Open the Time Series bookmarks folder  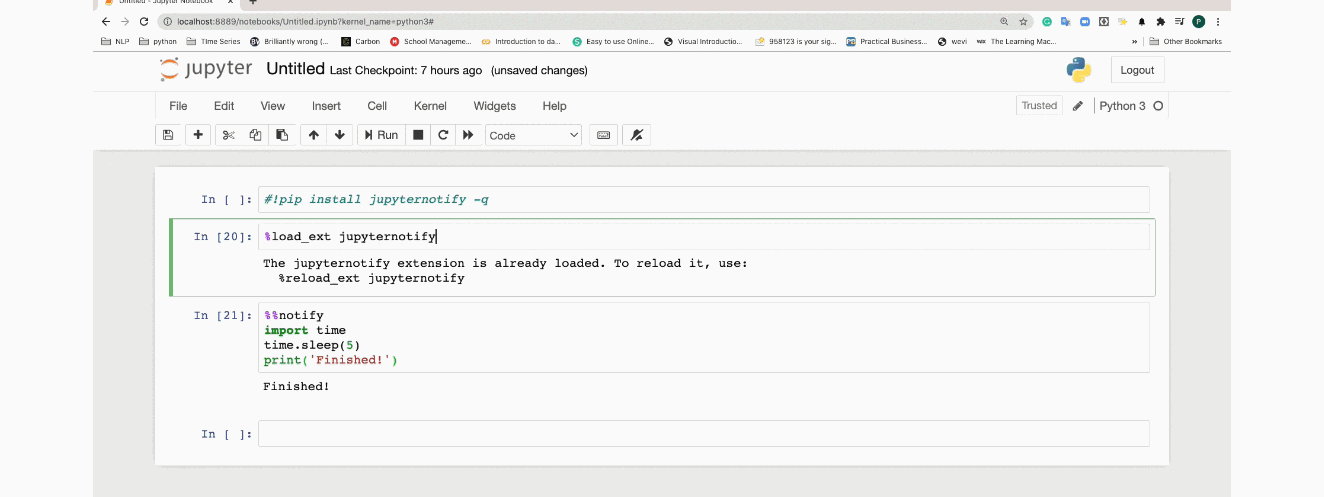click(214, 41)
